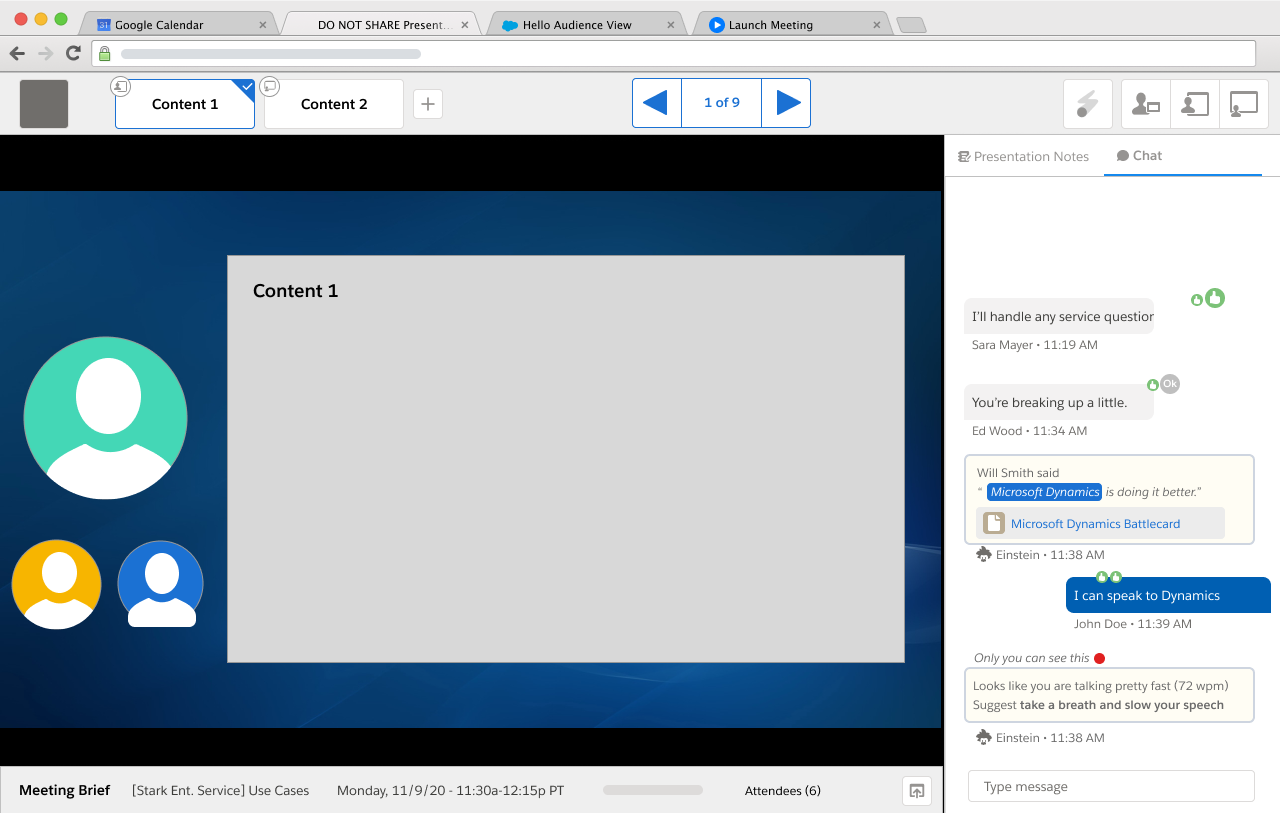Screen dimensions: 1280x815
Task: Switch to the Presentation Notes tab
Action: 1023,157
